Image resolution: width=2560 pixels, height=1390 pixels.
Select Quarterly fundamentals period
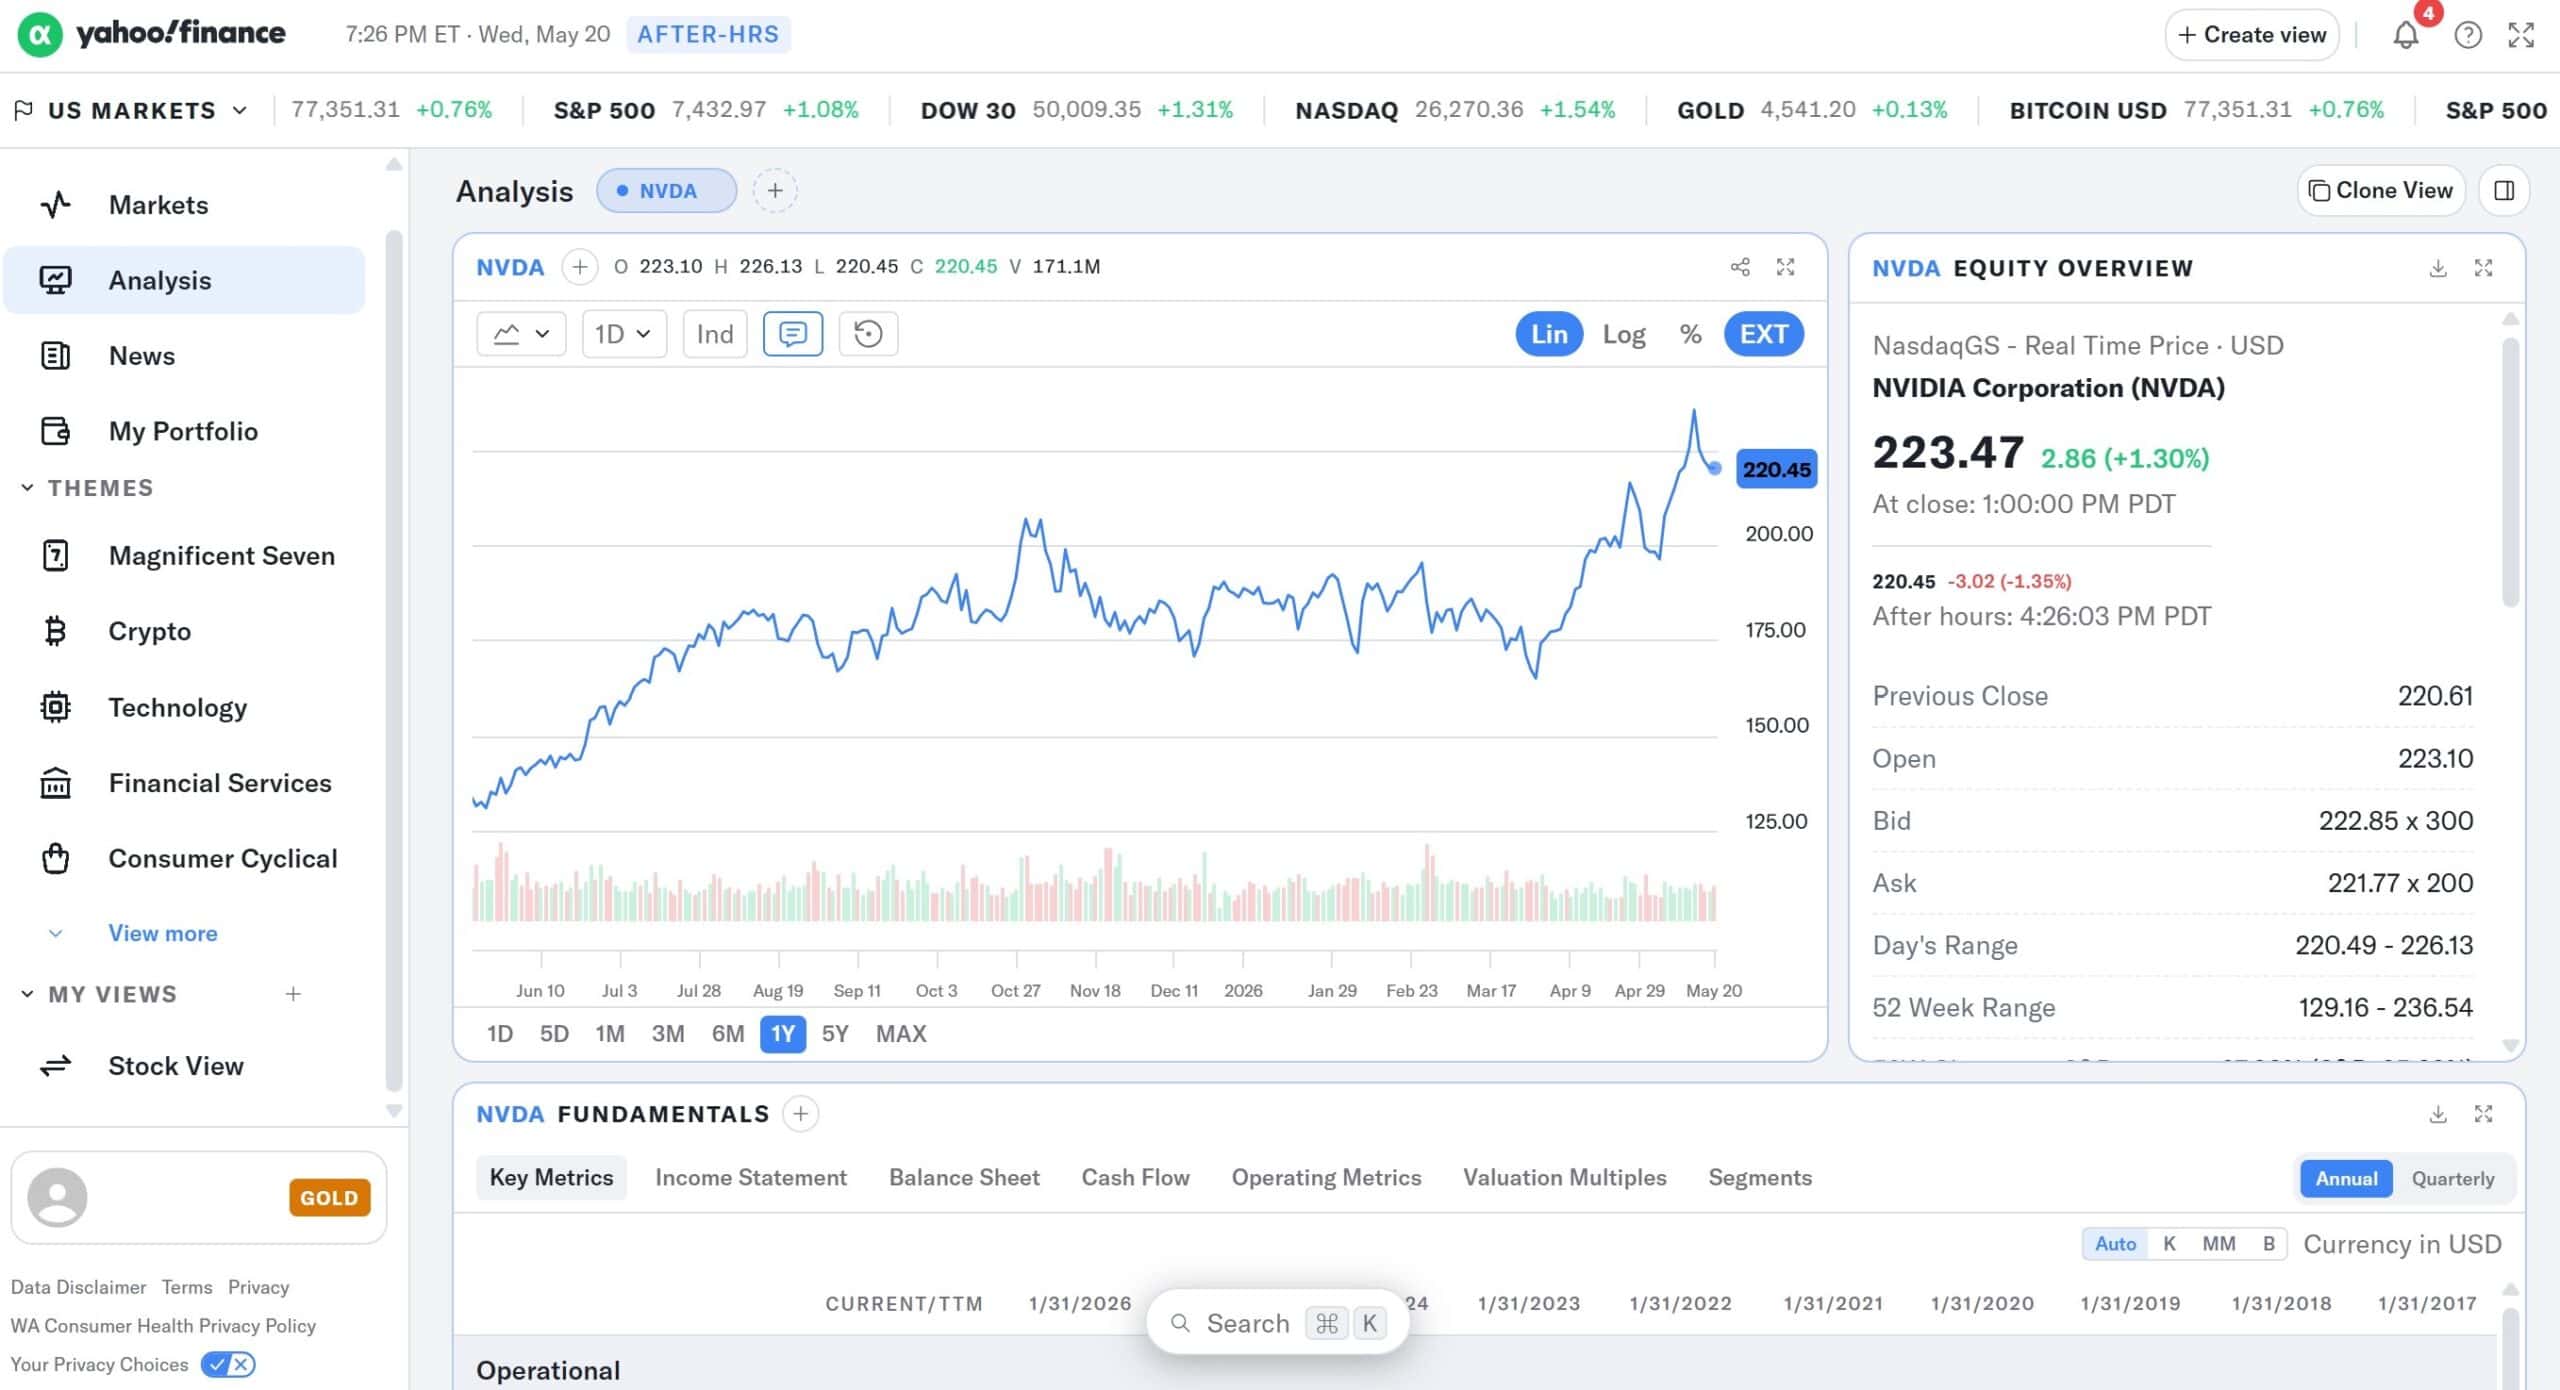(x=2452, y=1178)
